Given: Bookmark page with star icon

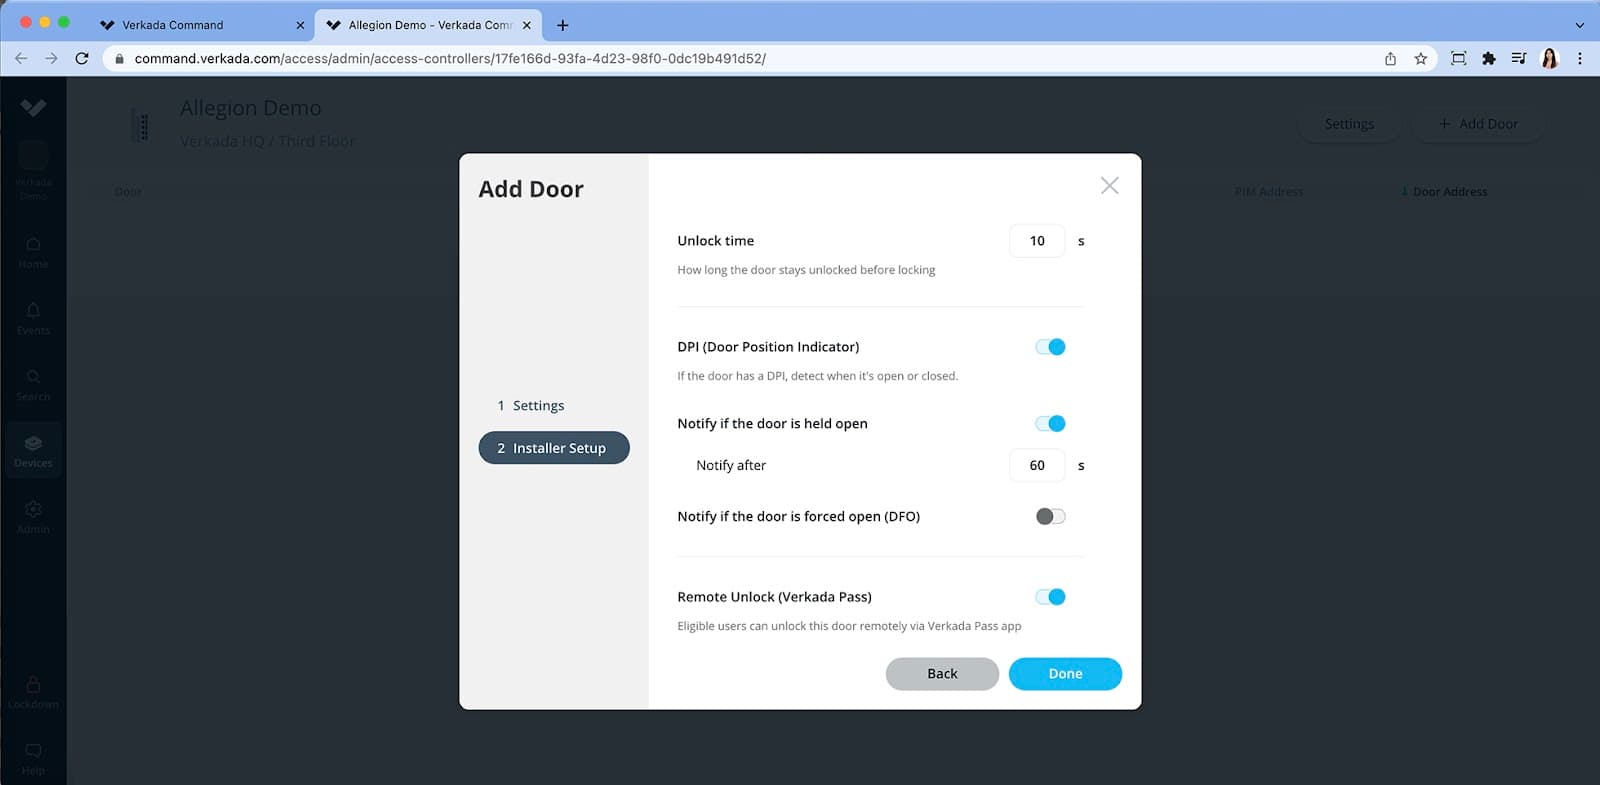Looking at the screenshot, I should [1420, 59].
